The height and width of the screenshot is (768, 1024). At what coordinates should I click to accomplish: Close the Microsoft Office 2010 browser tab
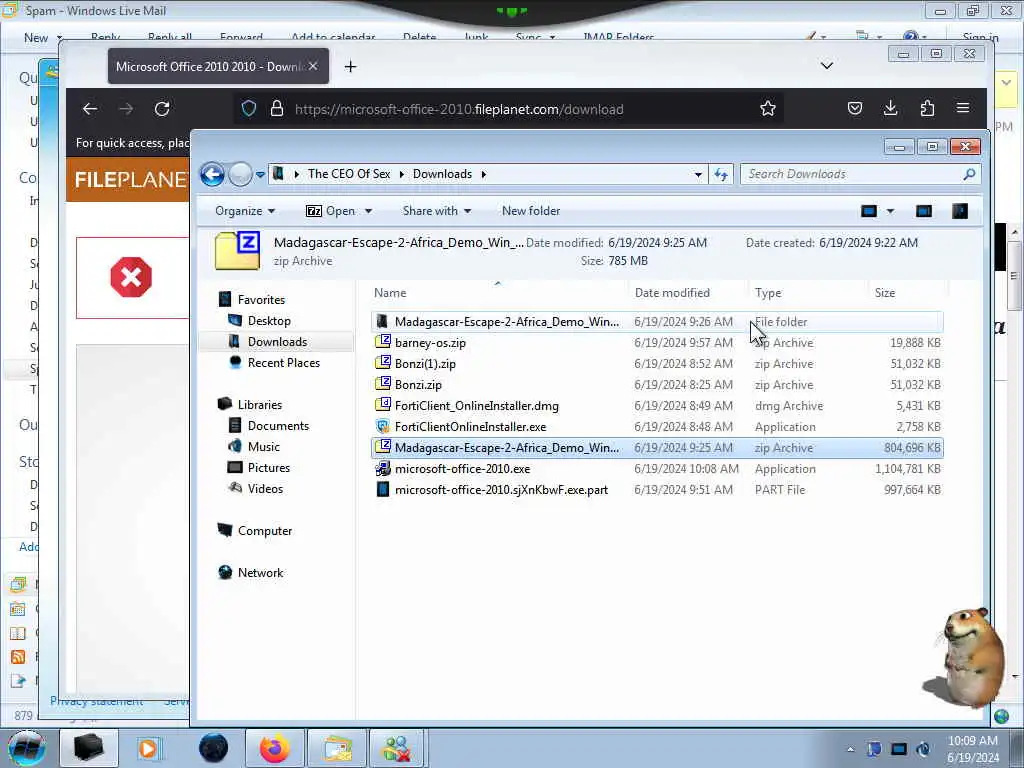click(313, 66)
